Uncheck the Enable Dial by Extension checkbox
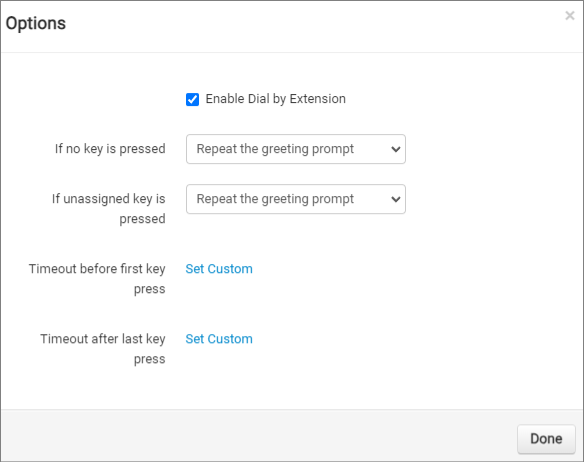 [x=193, y=99]
